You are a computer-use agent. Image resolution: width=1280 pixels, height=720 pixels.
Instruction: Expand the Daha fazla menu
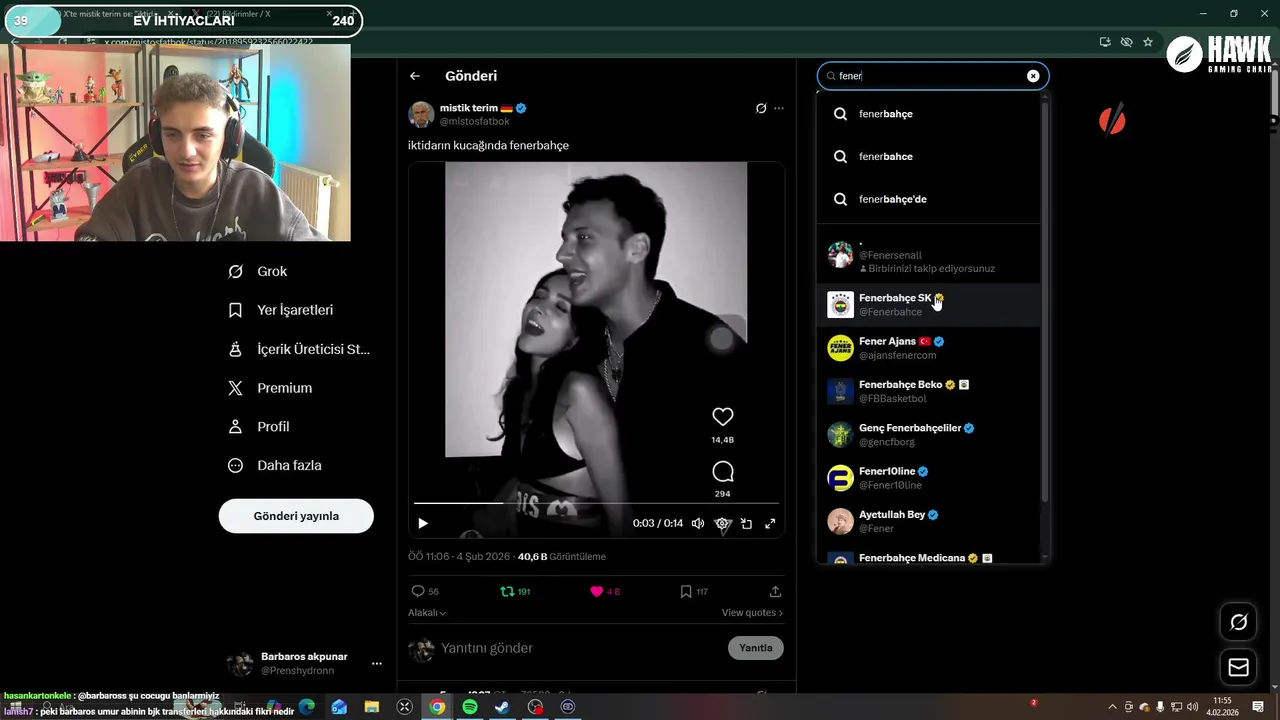point(275,465)
